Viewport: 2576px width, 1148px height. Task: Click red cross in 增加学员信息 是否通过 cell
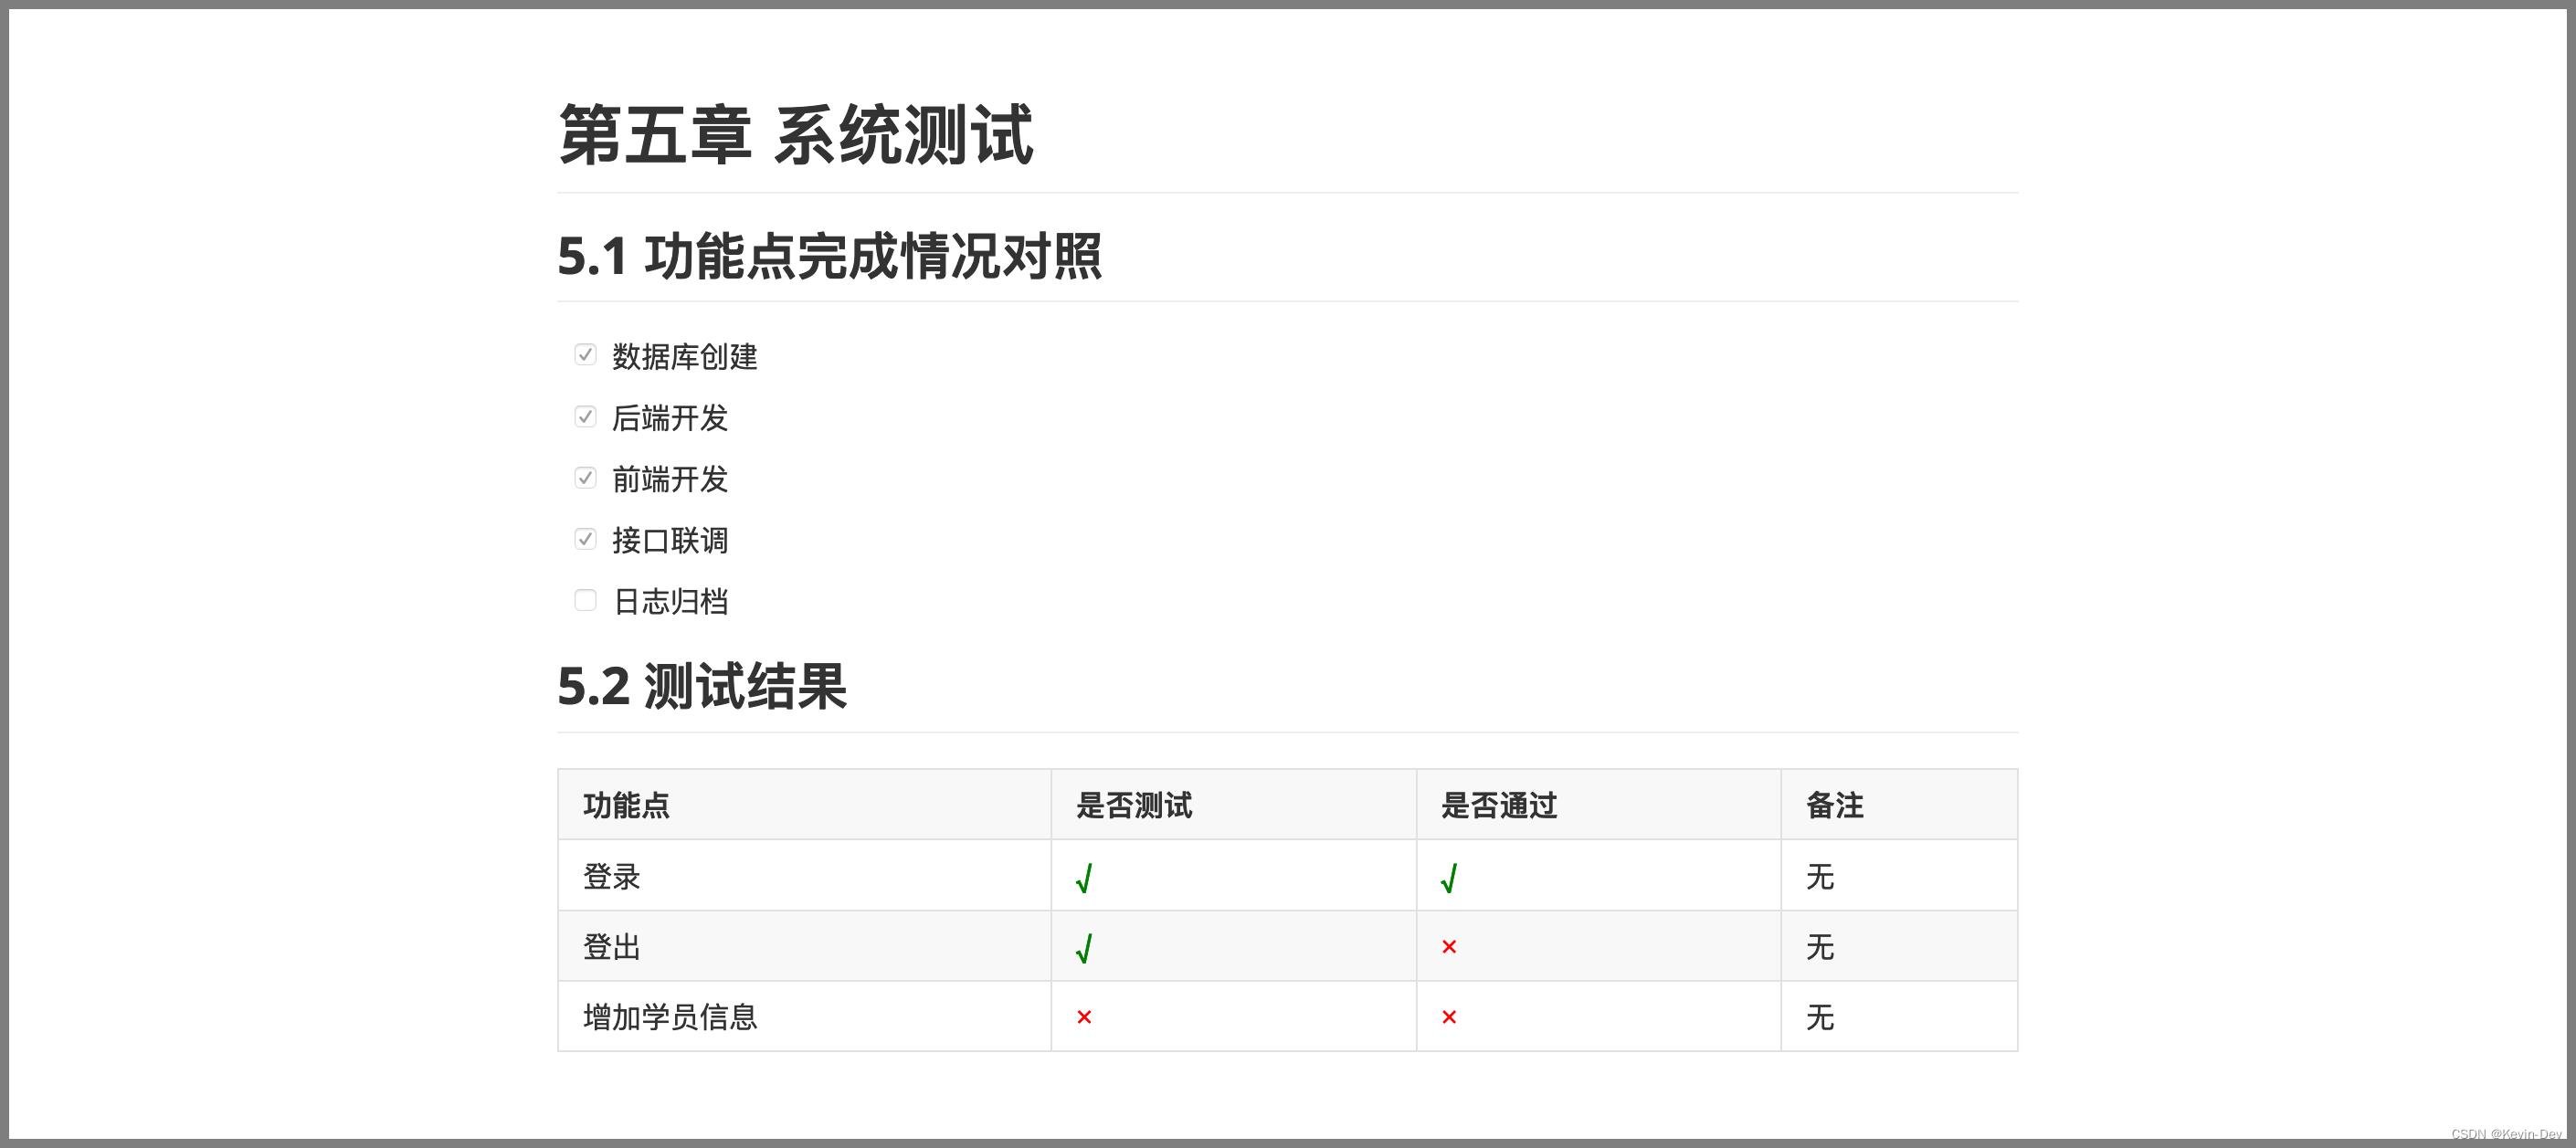(1449, 1017)
